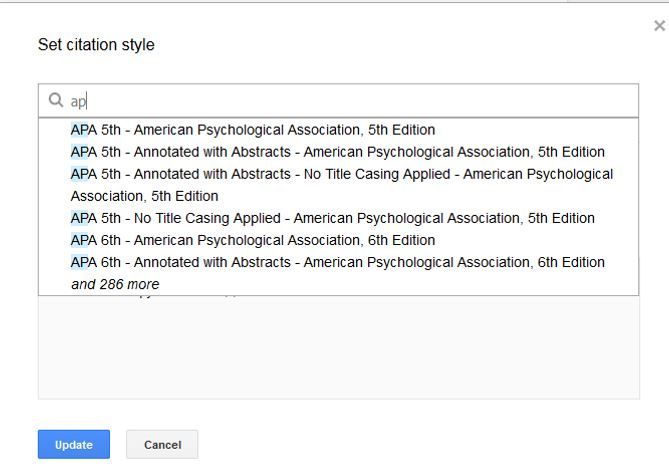Image resolution: width=669 pixels, height=469 pixels.
Task: Click the Cancel button
Action: (162, 445)
